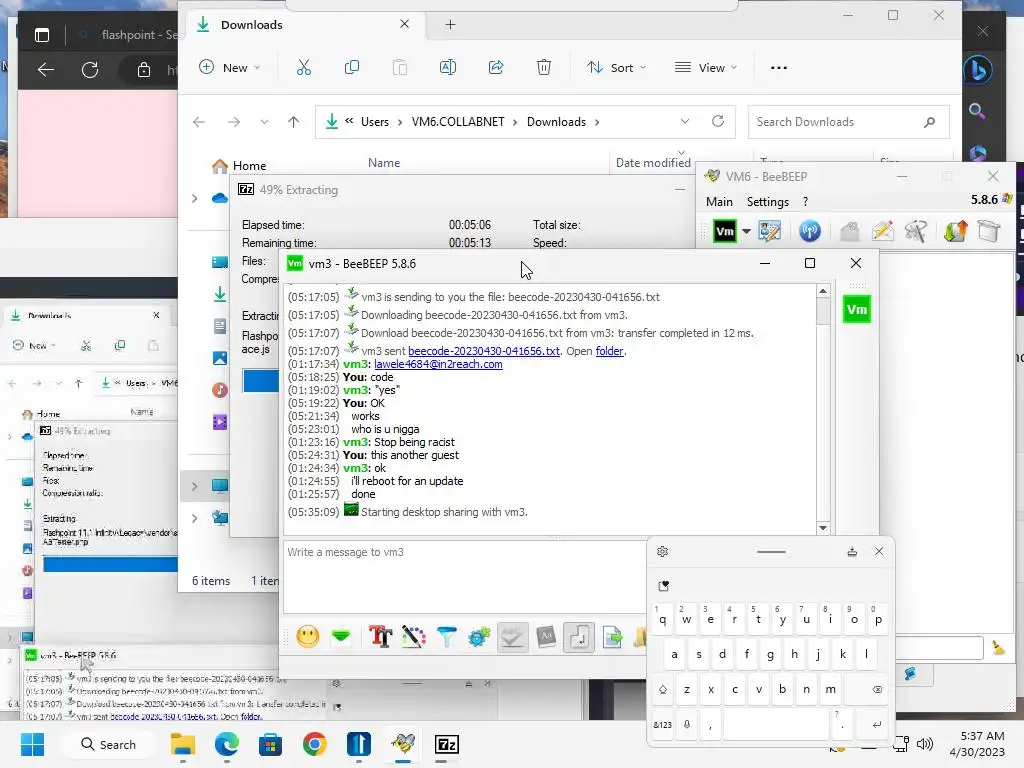This screenshot has height=768, width=1024.
Task: Open 7-Zip from the taskbar
Action: click(447, 744)
